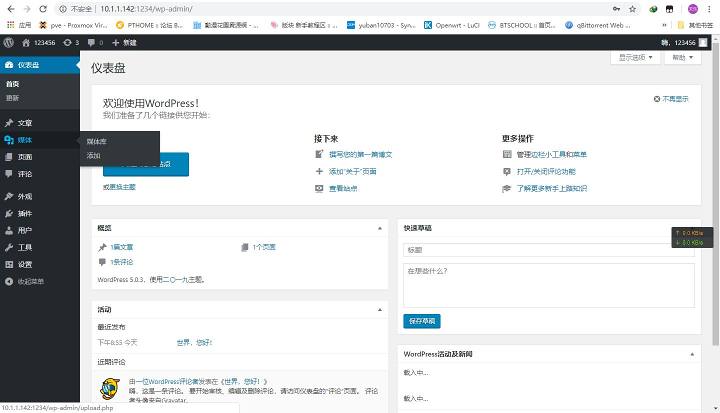Viewport: 720px width, 413px height.
Task: Select Media Library 媒体库 in flyout
Action: pyautogui.click(x=96, y=141)
